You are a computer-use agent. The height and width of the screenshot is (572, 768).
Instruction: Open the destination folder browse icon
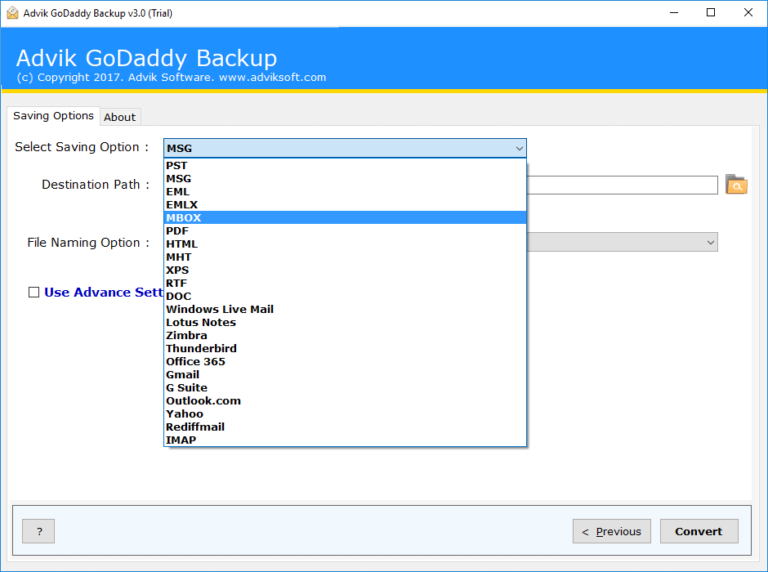pos(736,185)
